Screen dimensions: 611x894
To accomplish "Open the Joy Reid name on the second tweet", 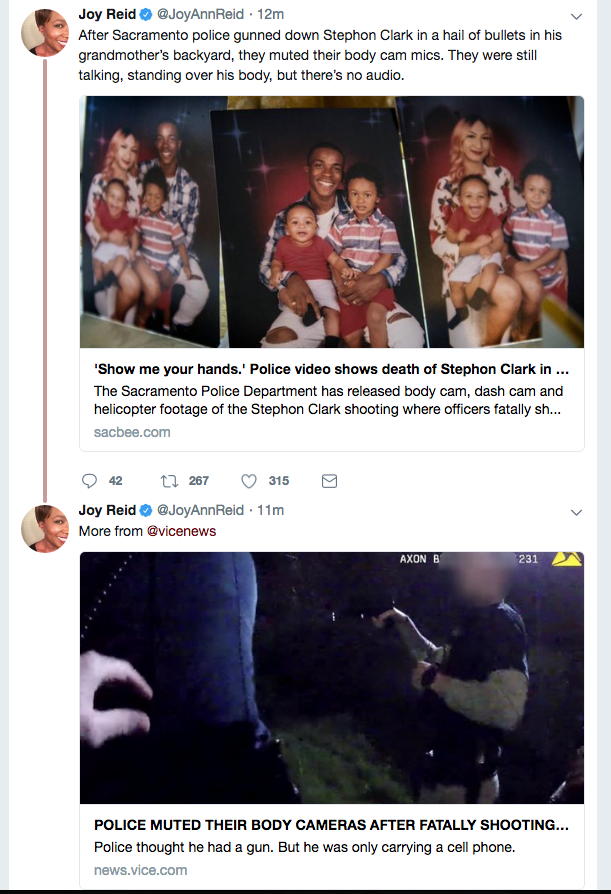I will [107, 510].
